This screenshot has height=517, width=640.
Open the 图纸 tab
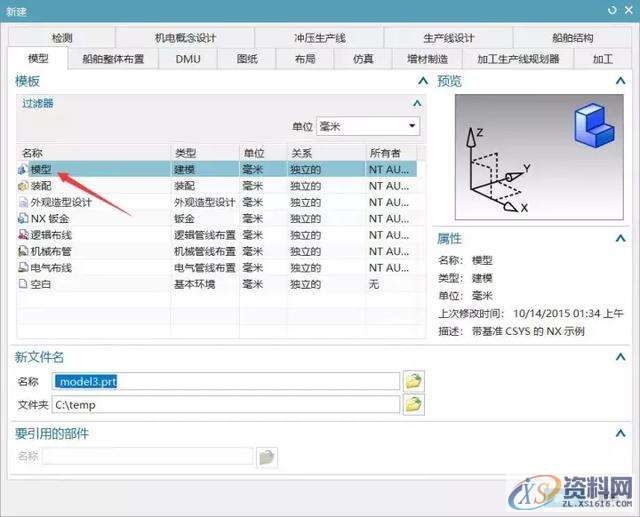(x=247, y=59)
